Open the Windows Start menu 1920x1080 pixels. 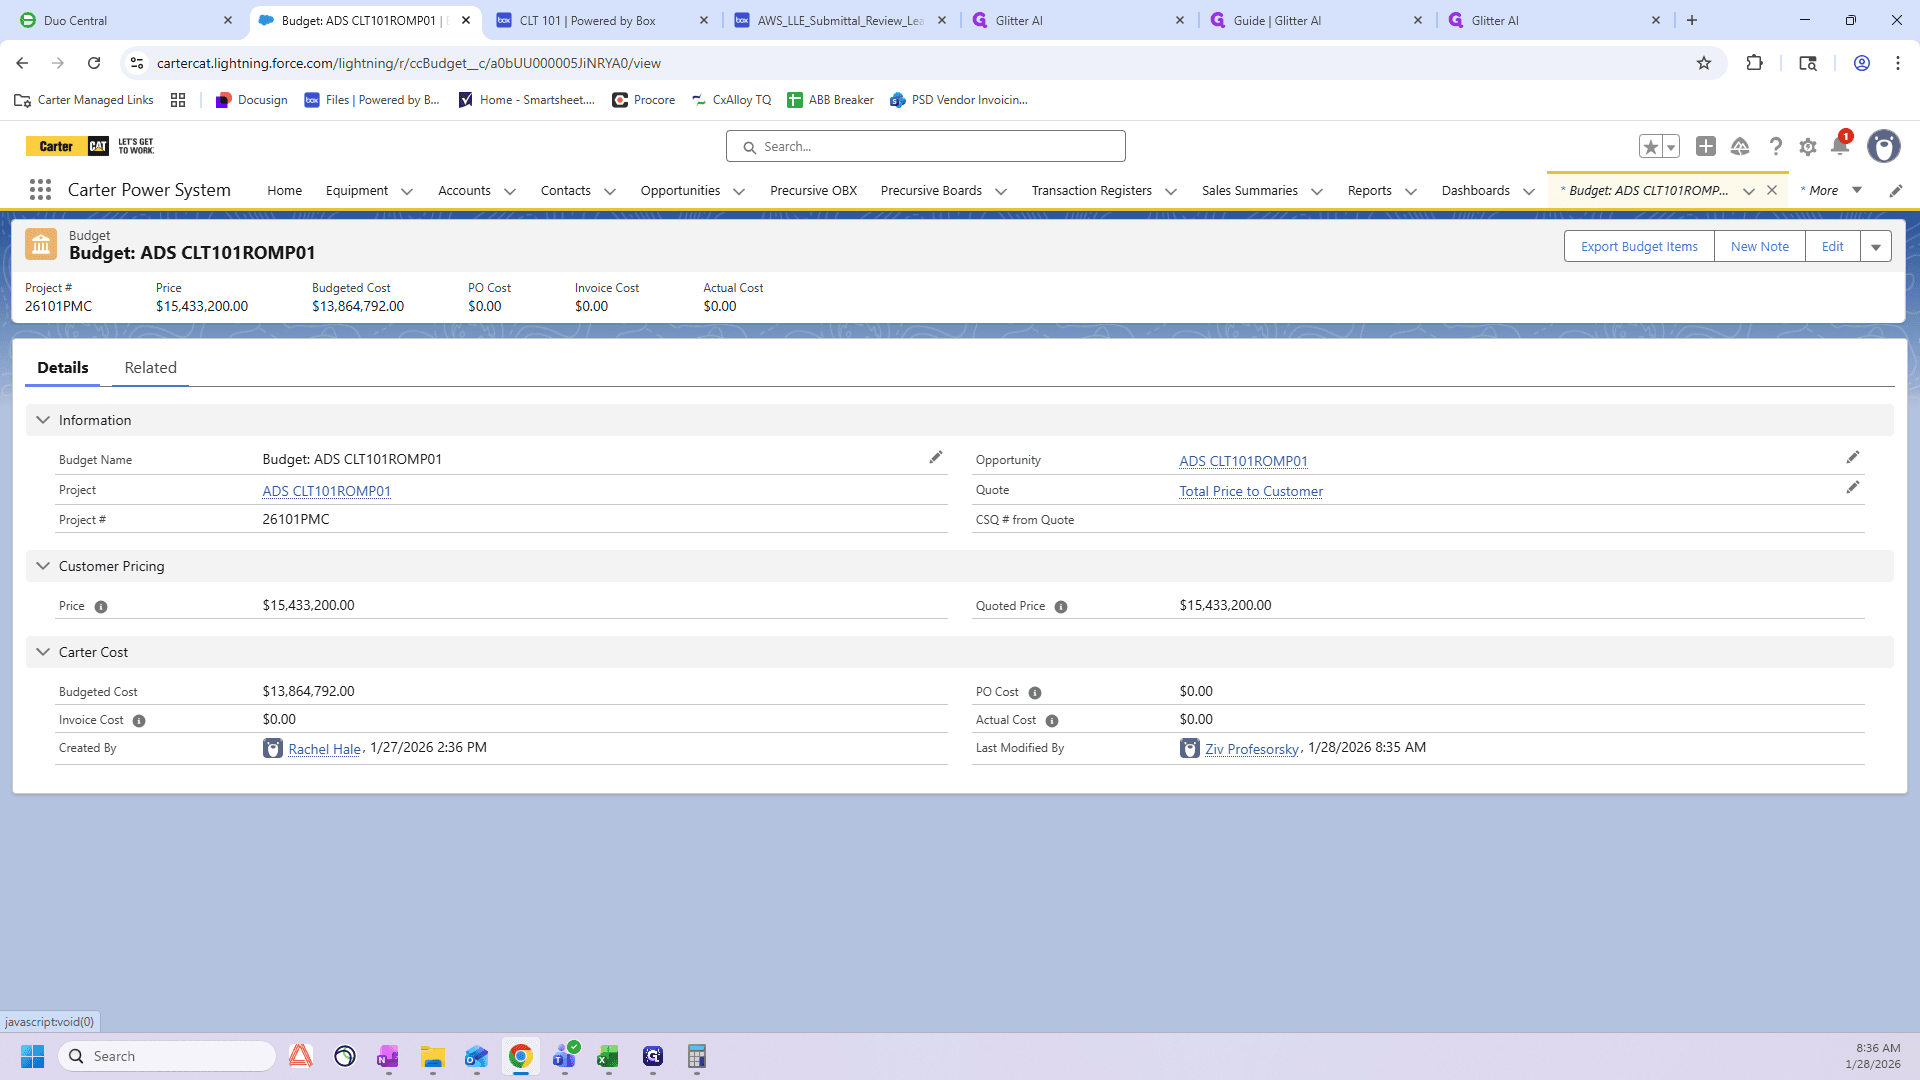click(x=33, y=1057)
